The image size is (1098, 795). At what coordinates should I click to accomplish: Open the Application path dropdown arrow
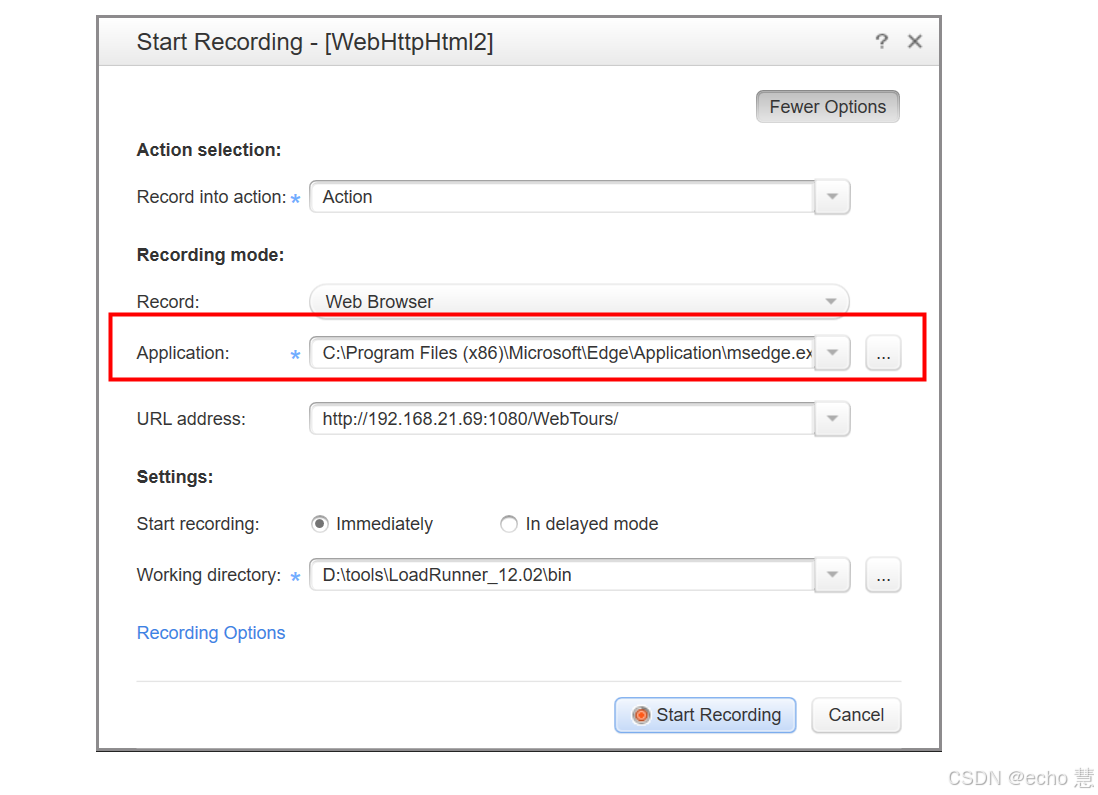point(832,353)
